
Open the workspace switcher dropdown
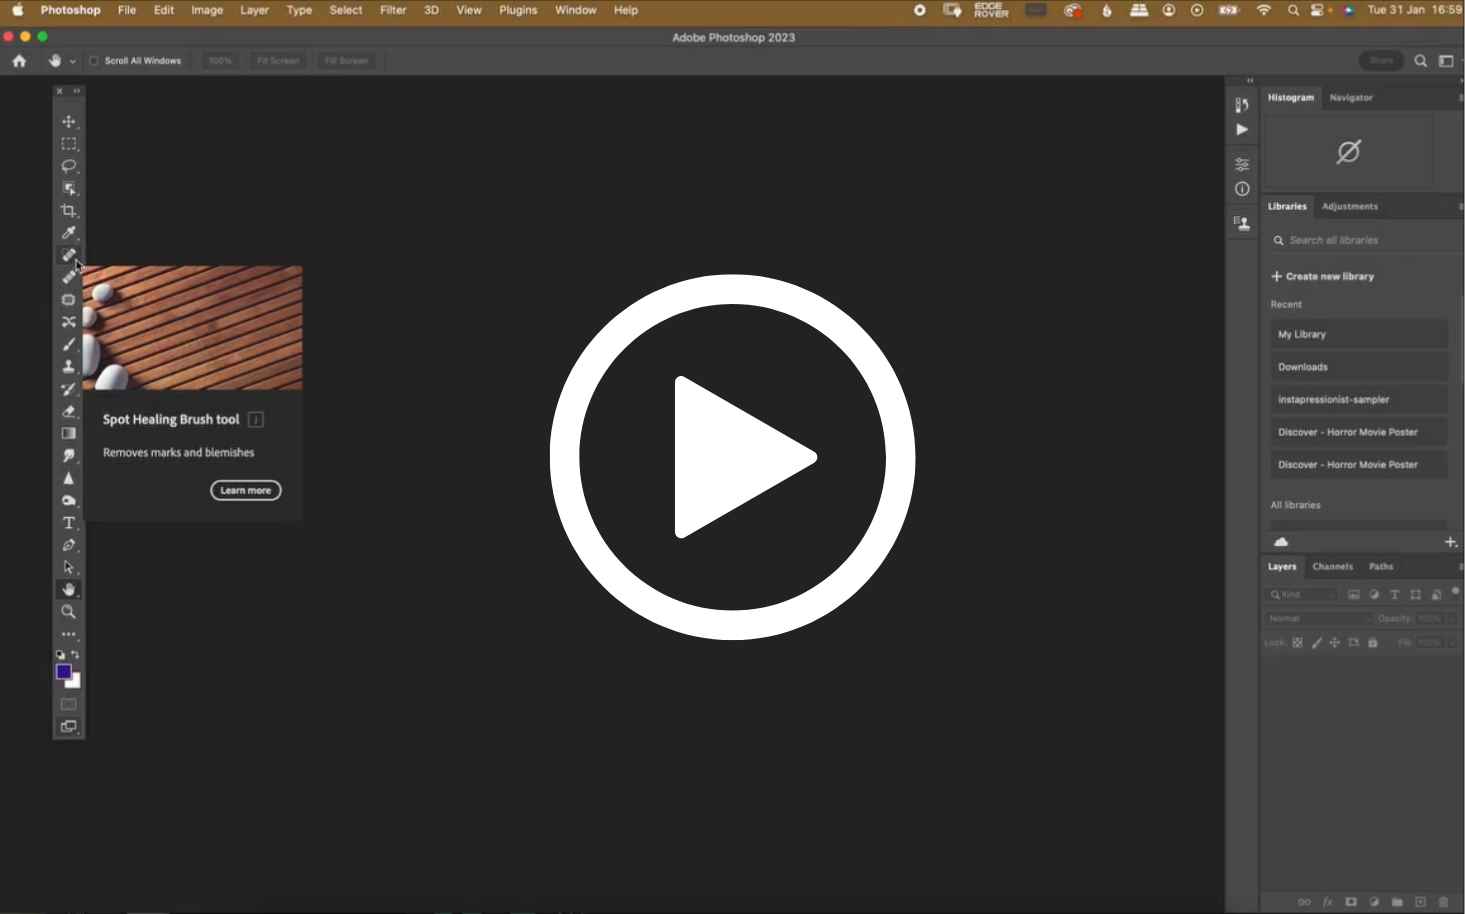1447,61
